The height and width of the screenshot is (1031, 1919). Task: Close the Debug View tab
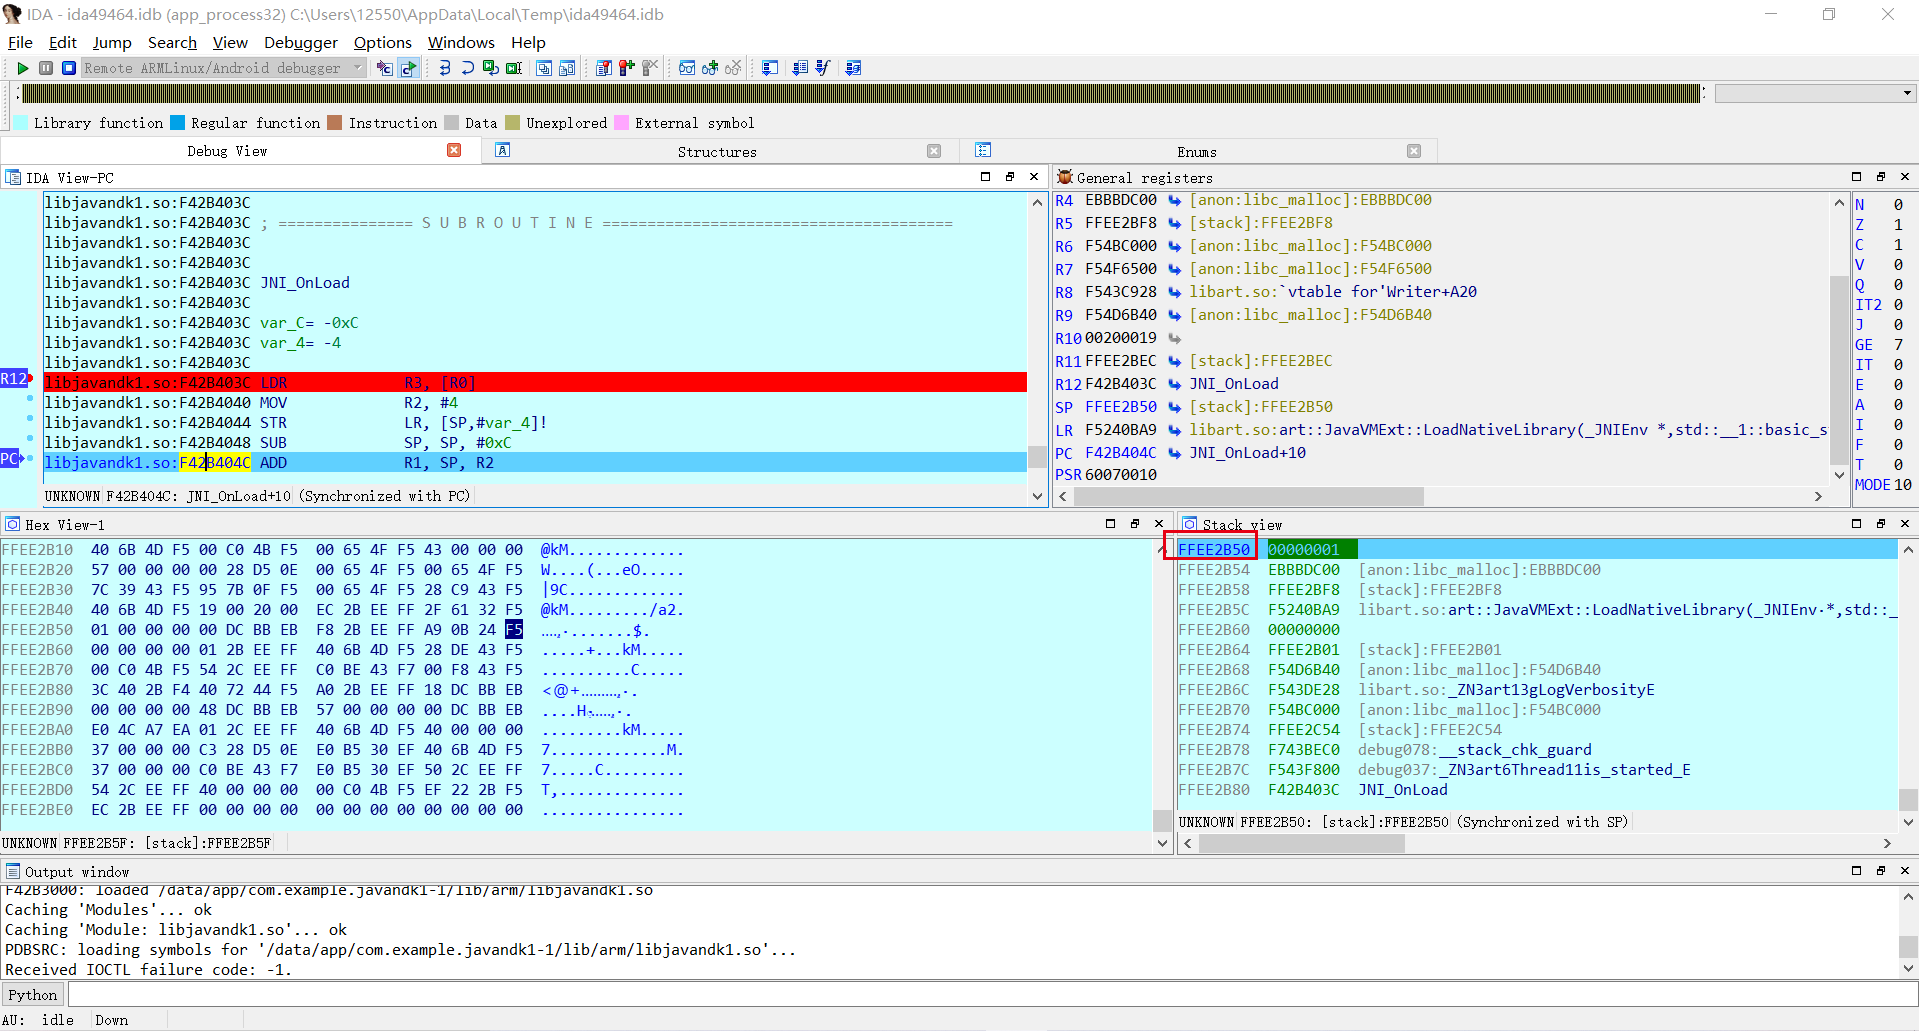(454, 150)
